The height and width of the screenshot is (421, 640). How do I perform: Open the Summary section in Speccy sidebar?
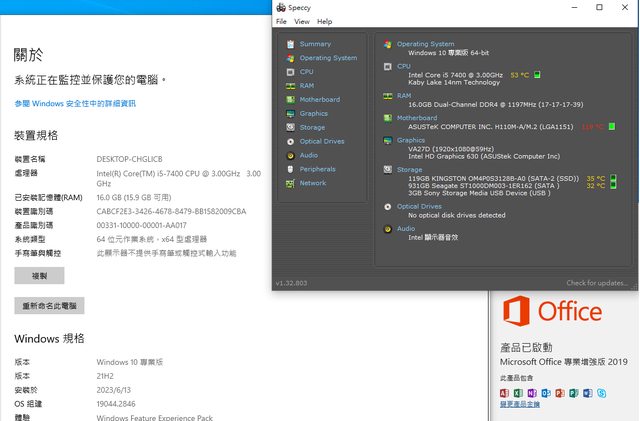point(315,44)
